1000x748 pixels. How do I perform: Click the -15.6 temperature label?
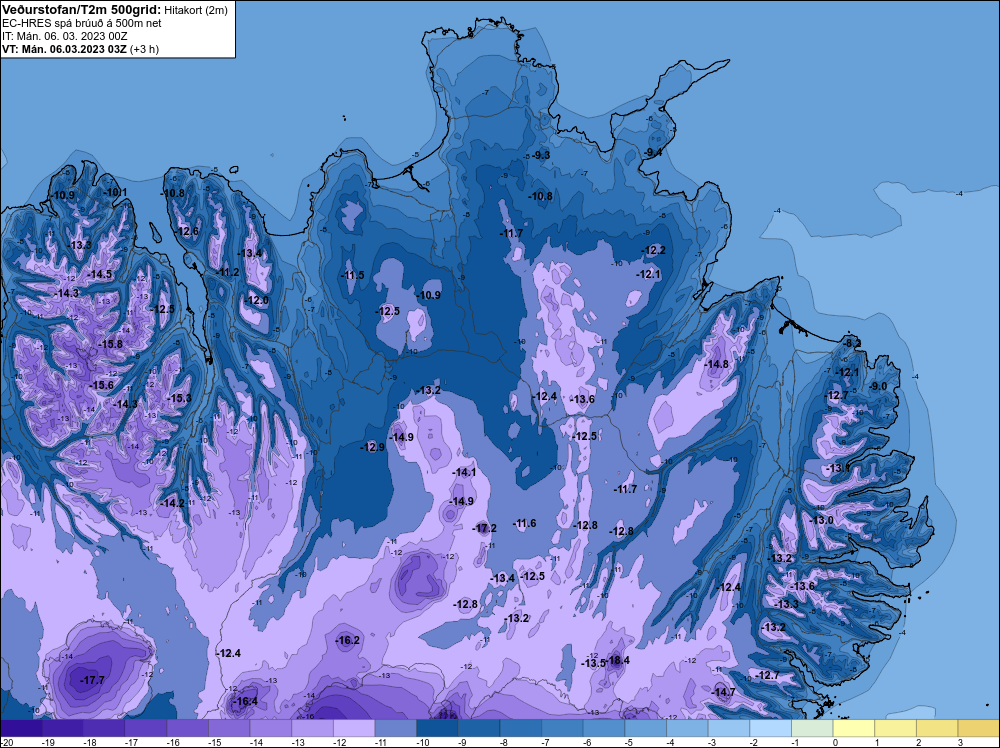tap(101, 385)
